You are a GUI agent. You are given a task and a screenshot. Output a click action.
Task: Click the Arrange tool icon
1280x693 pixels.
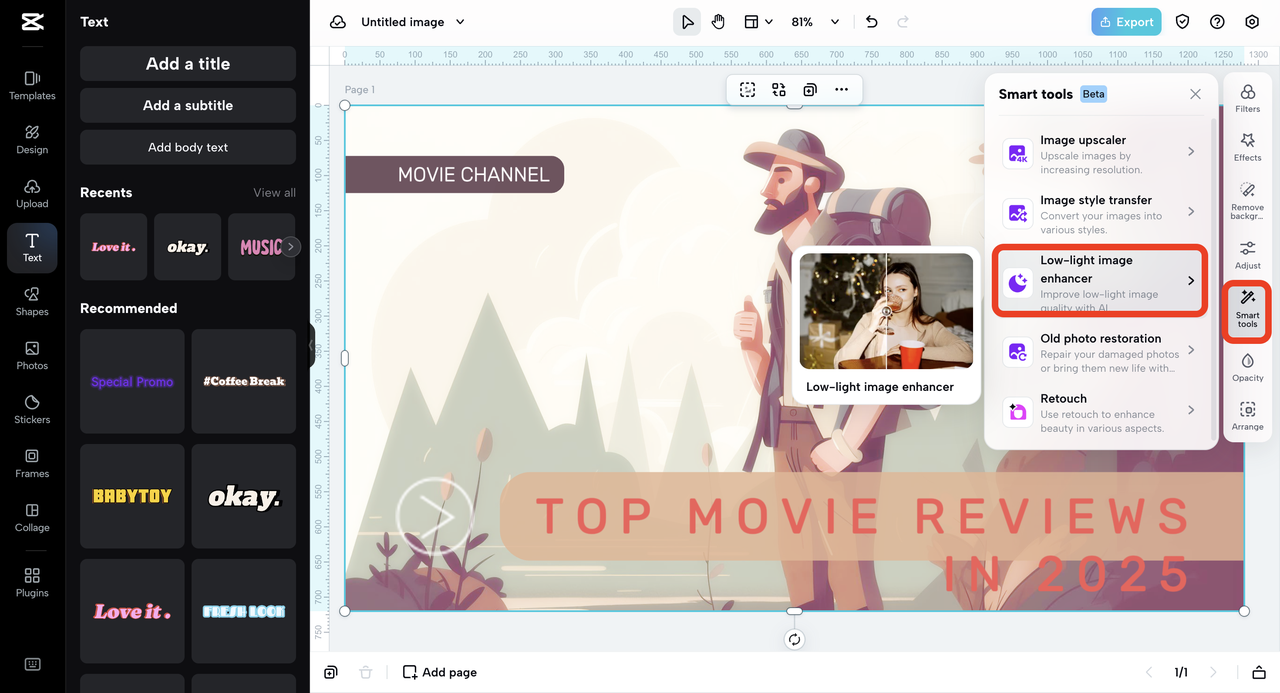1247,415
